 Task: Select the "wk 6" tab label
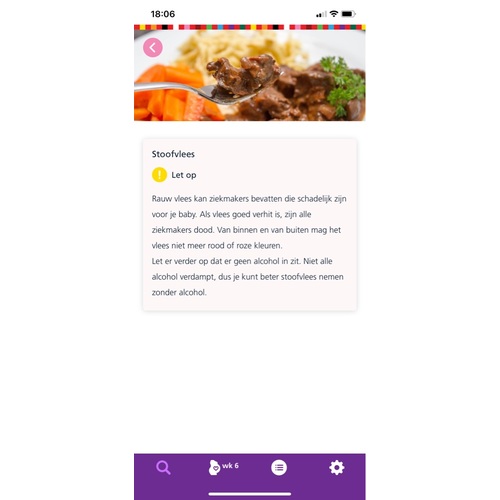[x=230, y=466]
